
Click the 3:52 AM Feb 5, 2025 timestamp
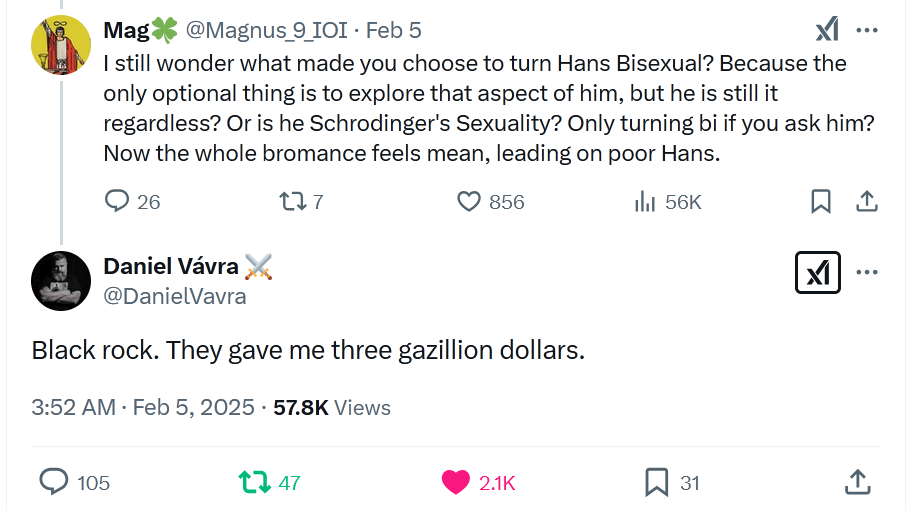point(143,407)
